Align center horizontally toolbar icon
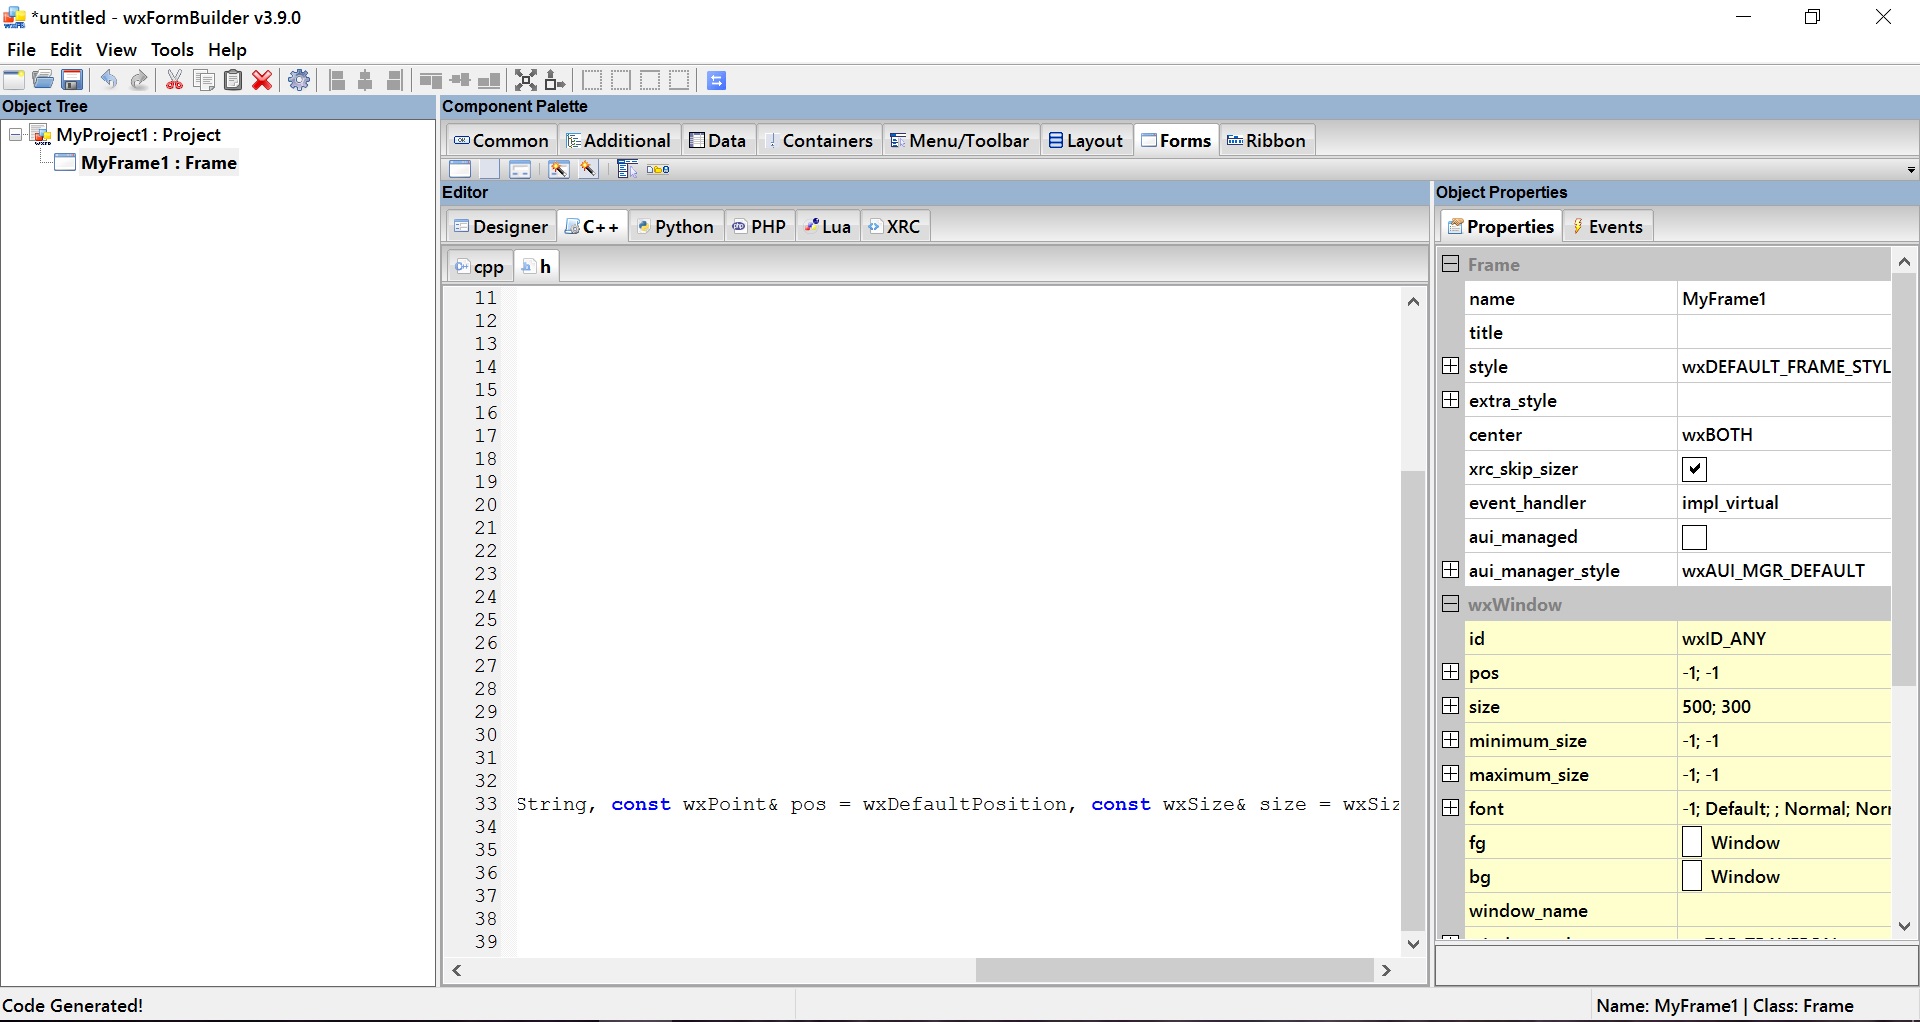Viewport: 1920px width, 1022px height. tap(366, 80)
